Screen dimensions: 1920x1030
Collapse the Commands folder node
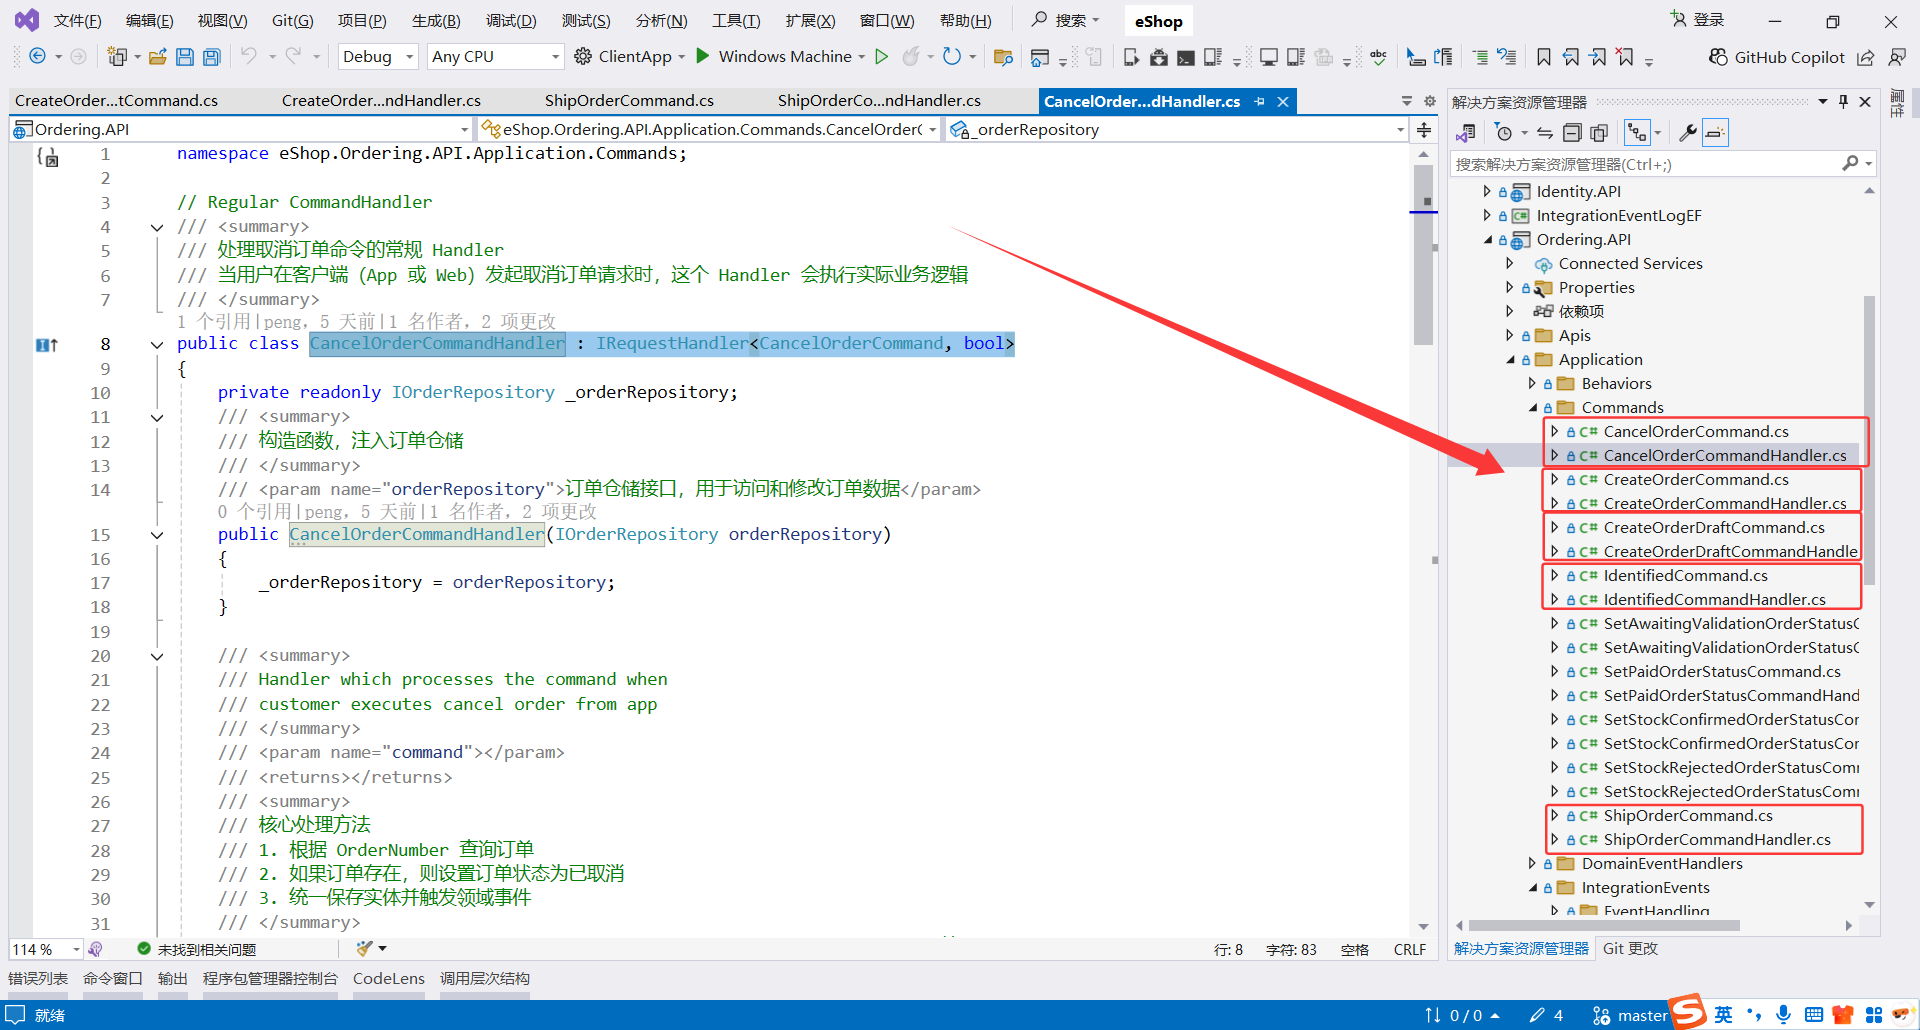point(1533,408)
